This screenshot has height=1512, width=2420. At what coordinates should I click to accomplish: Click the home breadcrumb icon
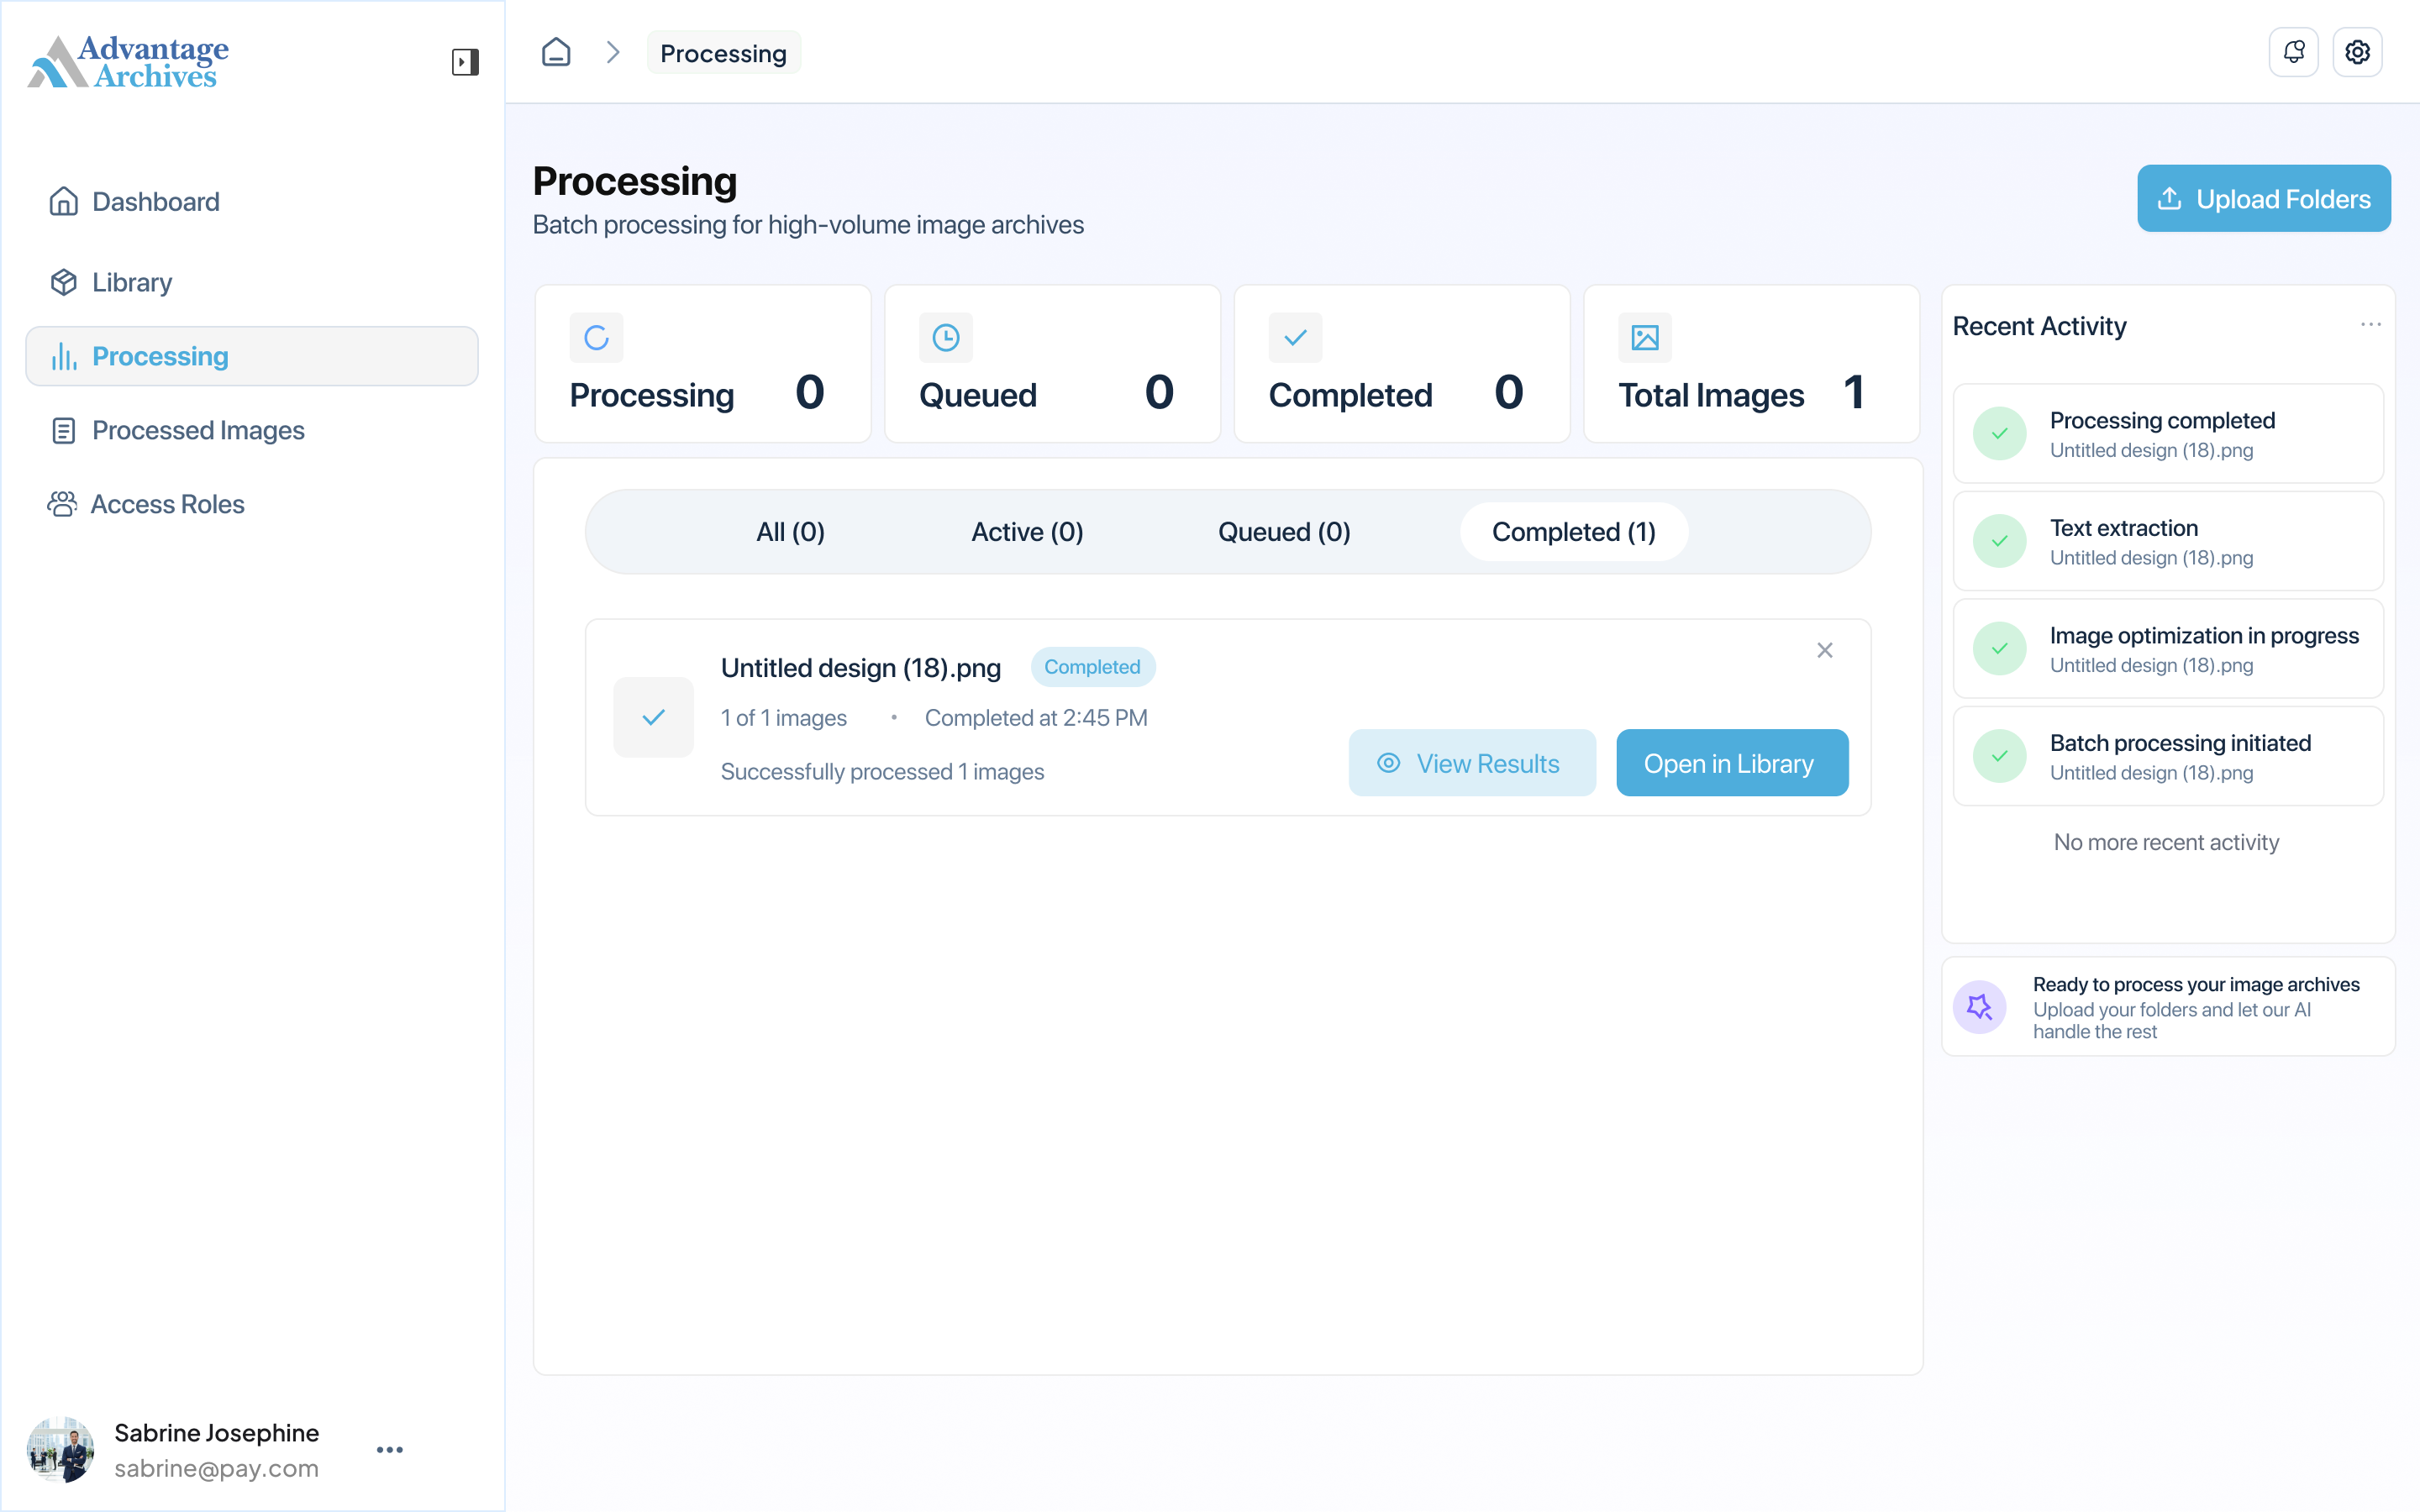[x=556, y=52]
